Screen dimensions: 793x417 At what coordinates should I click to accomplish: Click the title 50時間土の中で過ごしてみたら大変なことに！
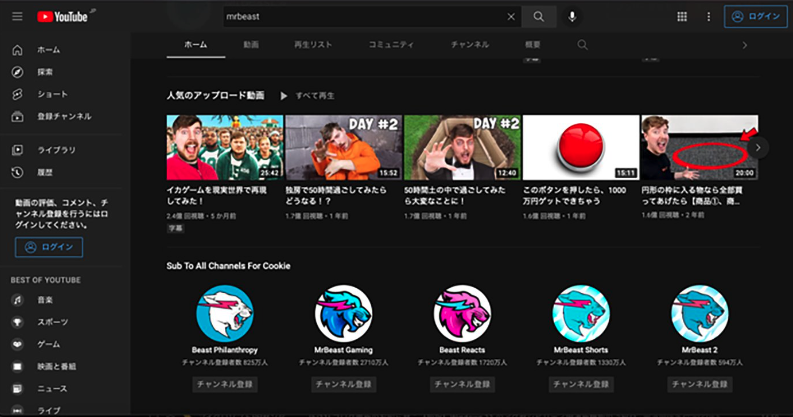coord(455,196)
